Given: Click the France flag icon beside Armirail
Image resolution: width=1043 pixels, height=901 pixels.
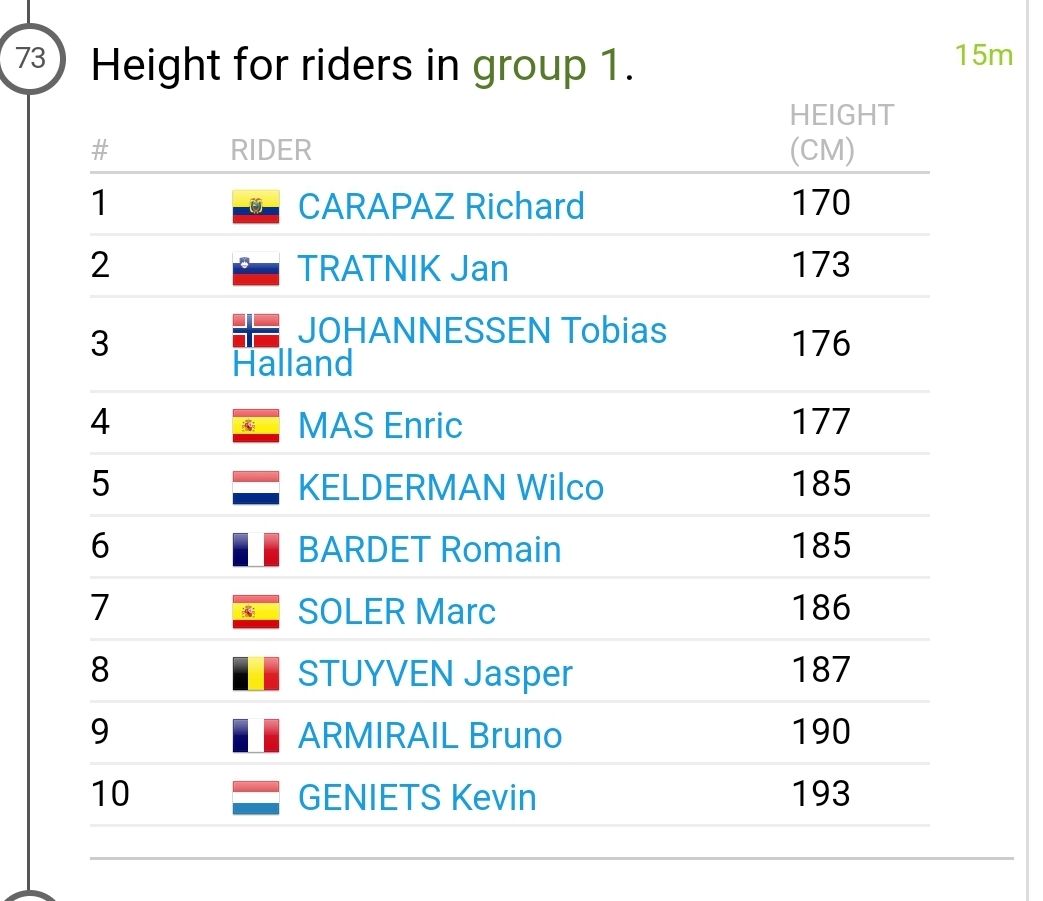Looking at the screenshot, I should (255, 736).
